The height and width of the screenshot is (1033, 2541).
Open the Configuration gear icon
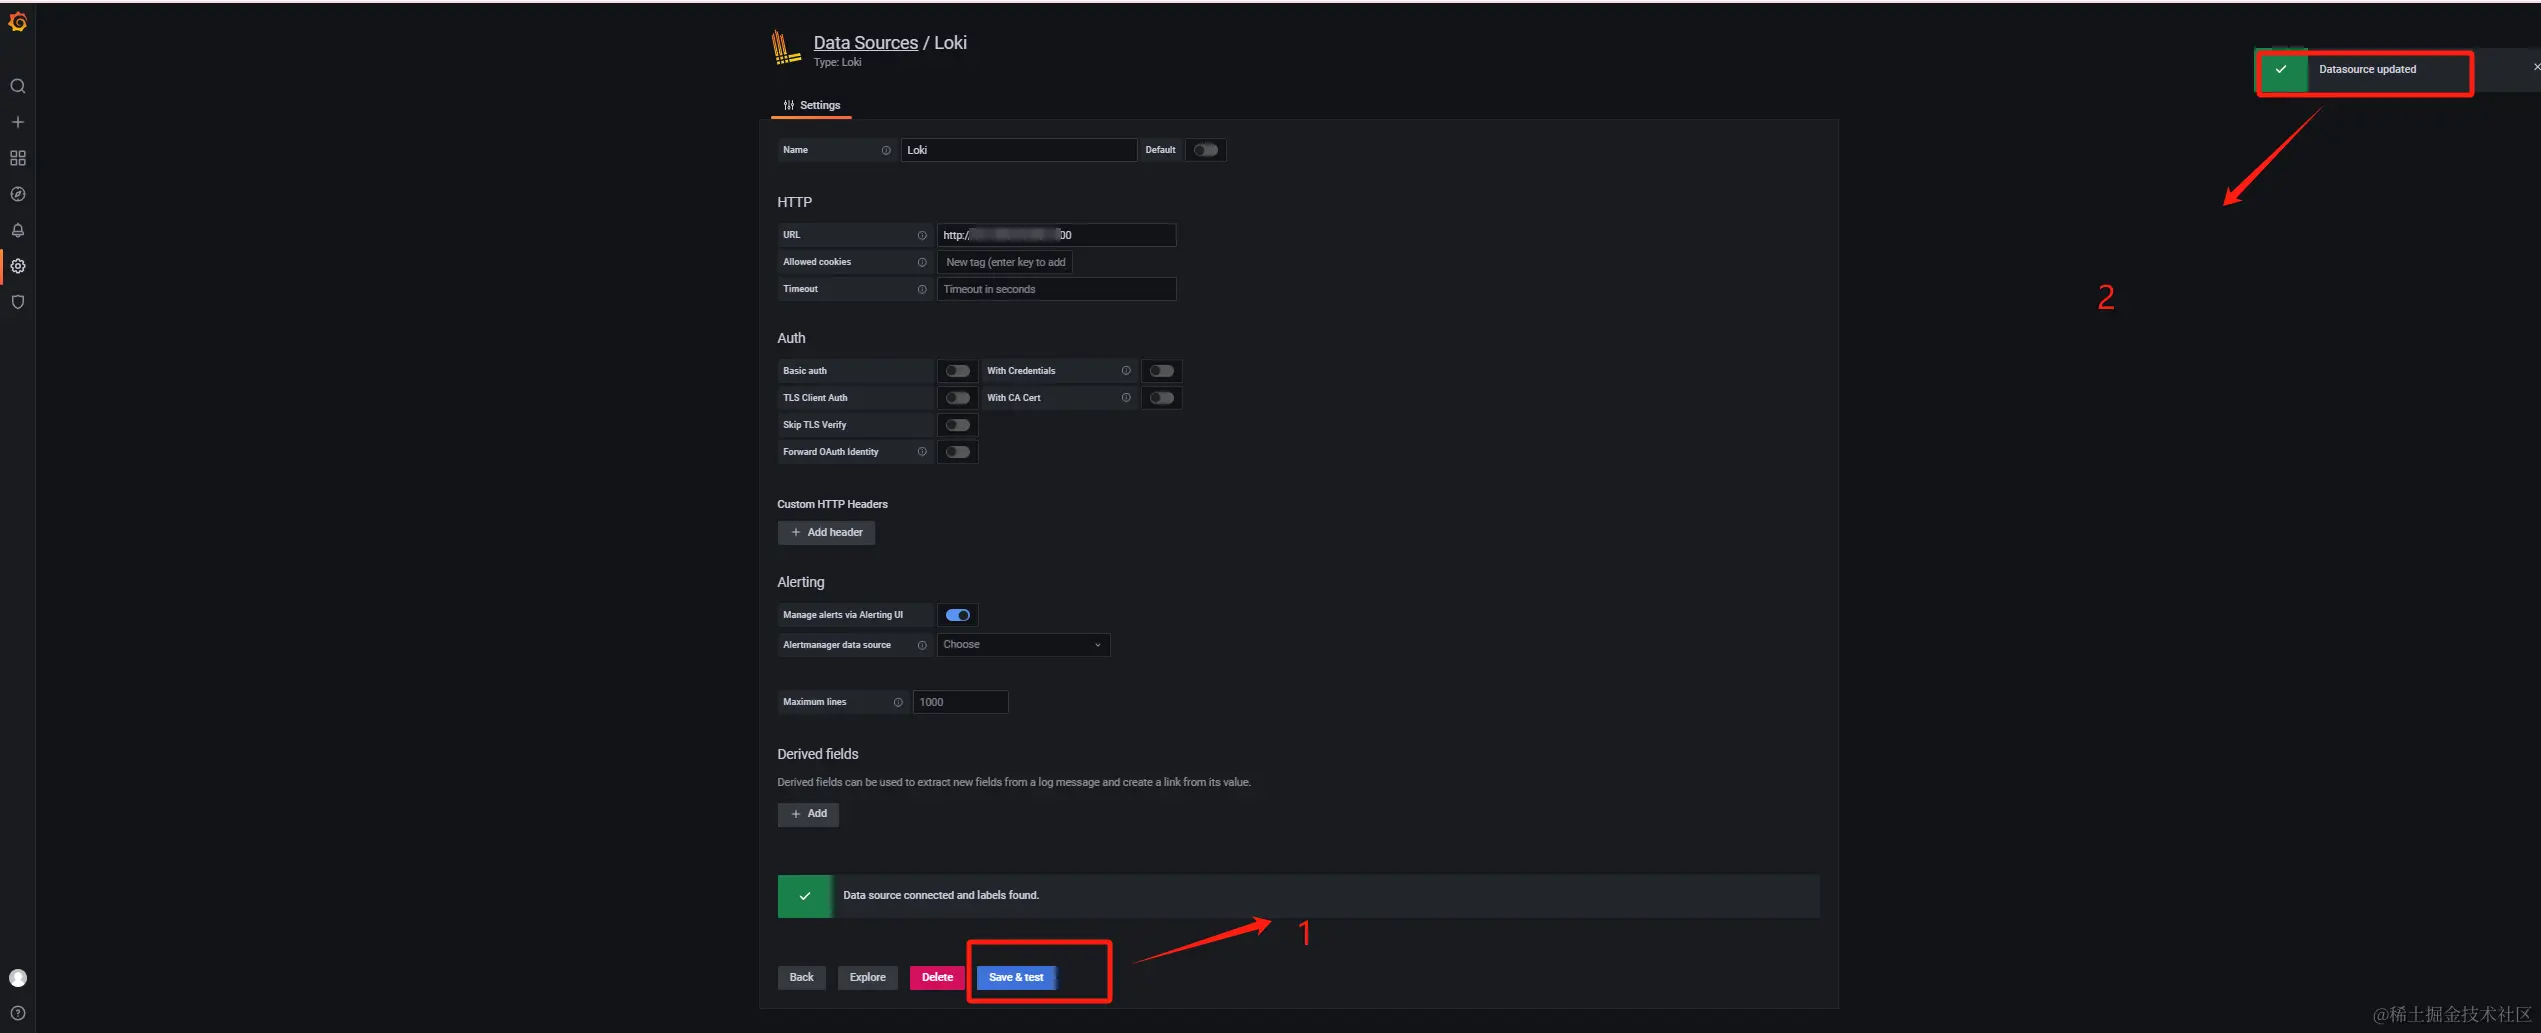point(18,266)
